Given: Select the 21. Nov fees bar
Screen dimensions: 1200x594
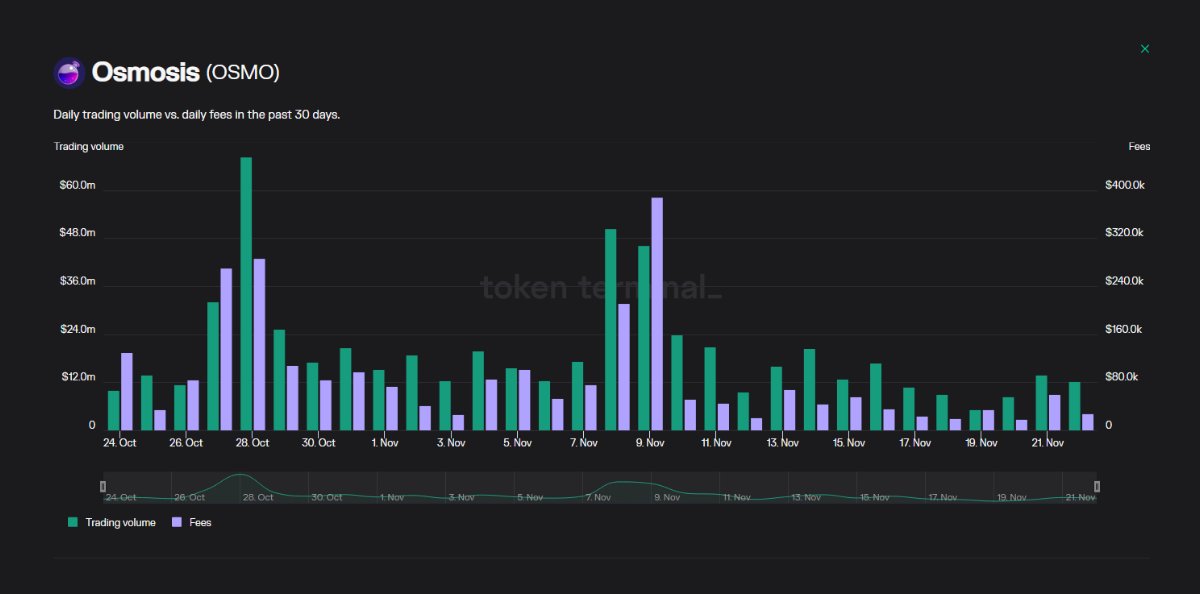Looking at the screenshot, I should pos(1055,413).
